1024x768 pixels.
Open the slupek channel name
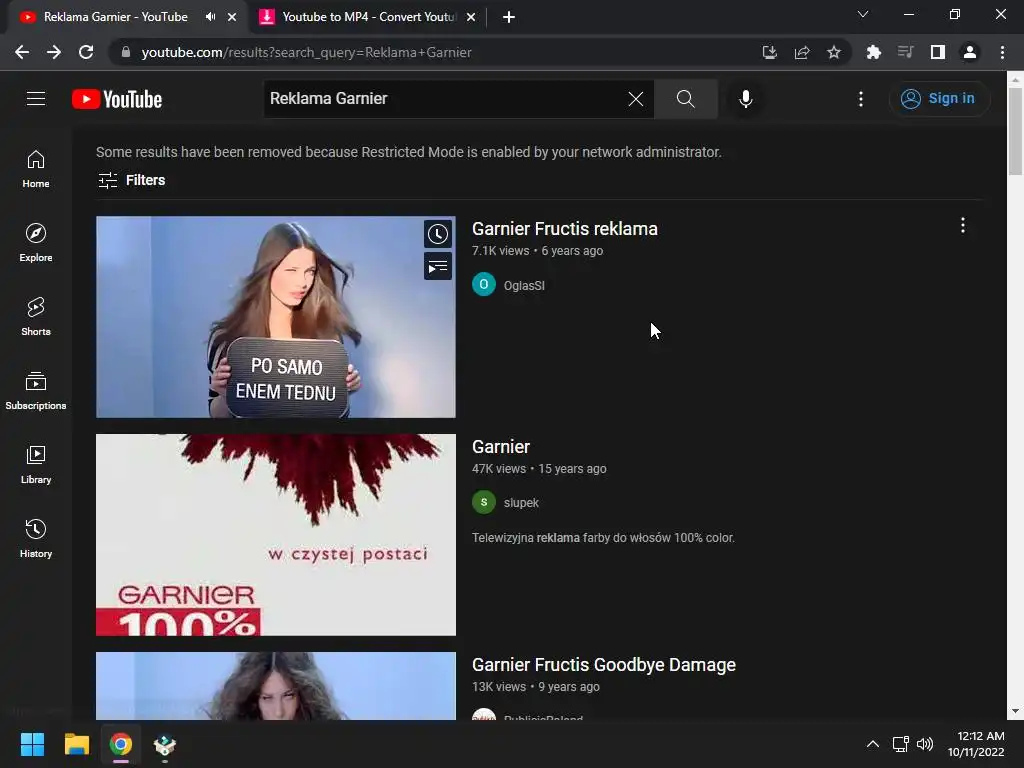(x=521, y=503)
